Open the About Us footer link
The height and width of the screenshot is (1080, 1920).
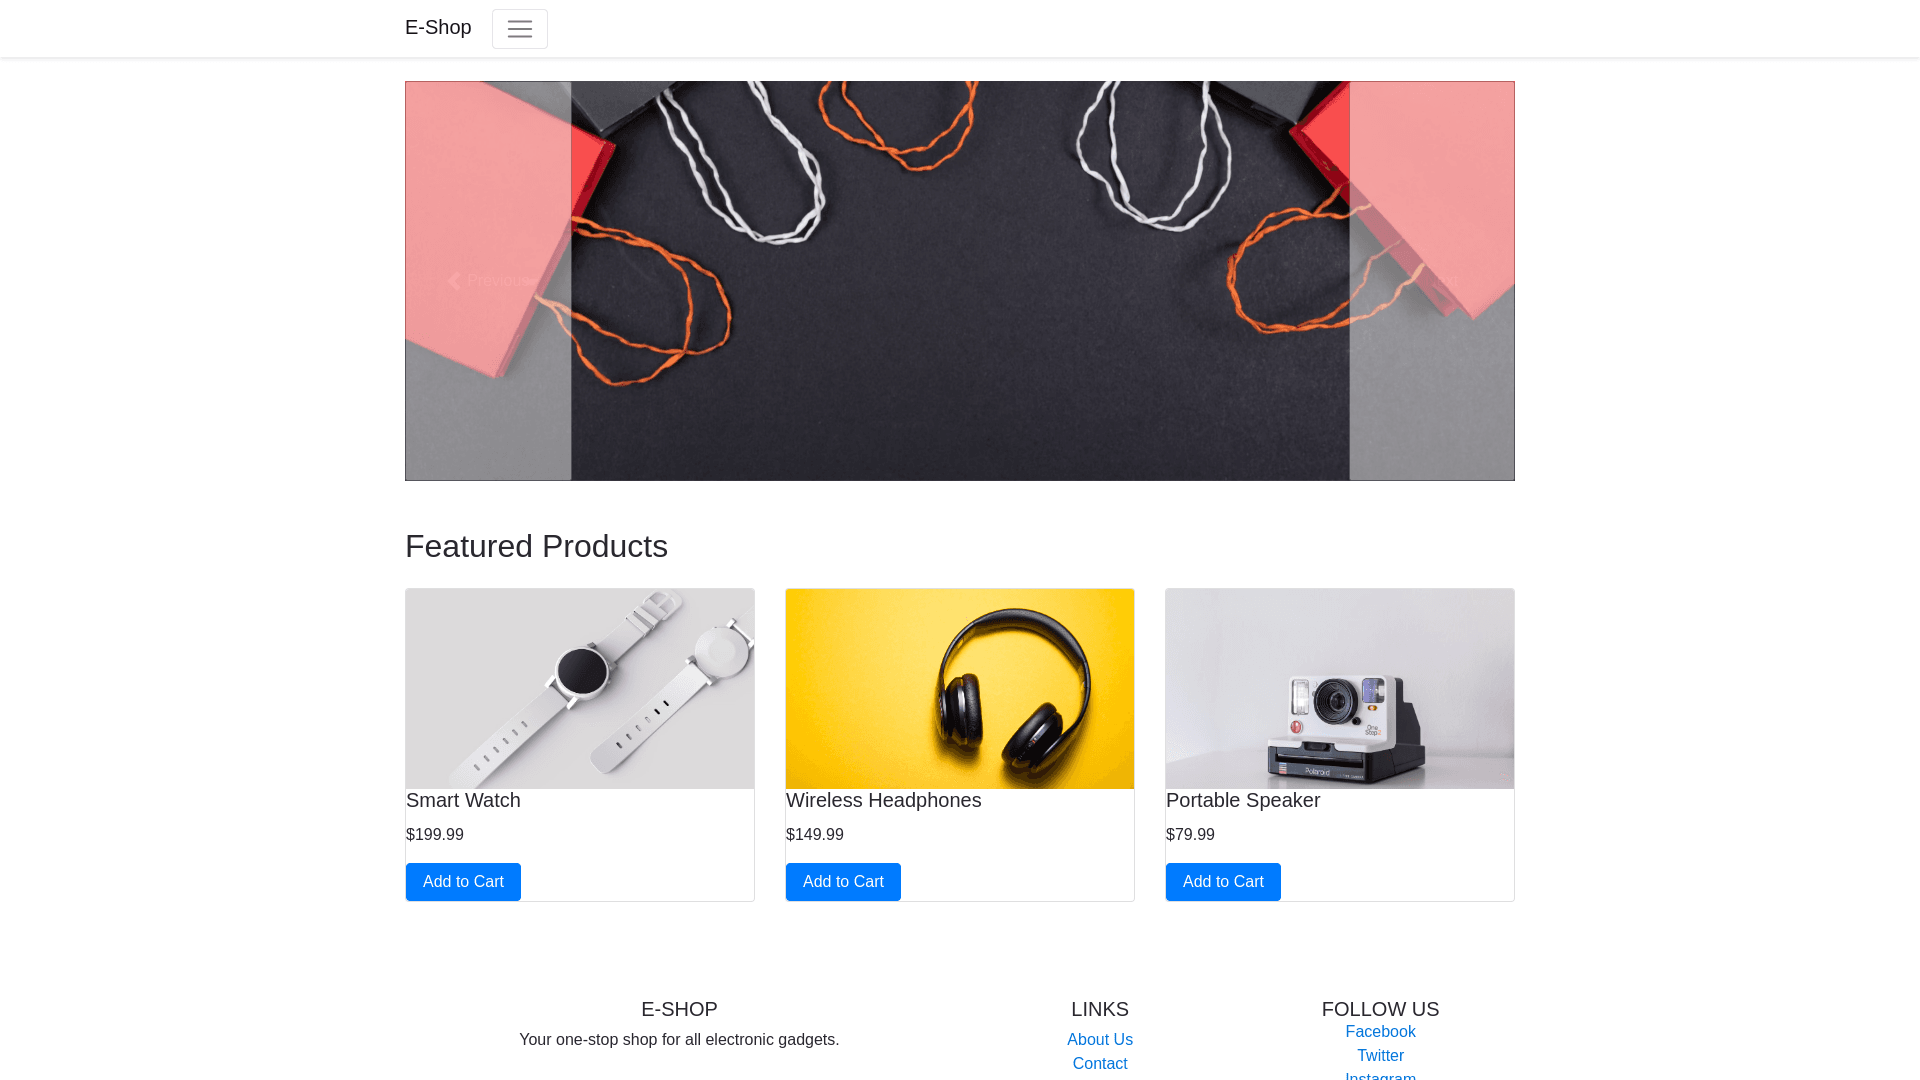point(1100,1040)
